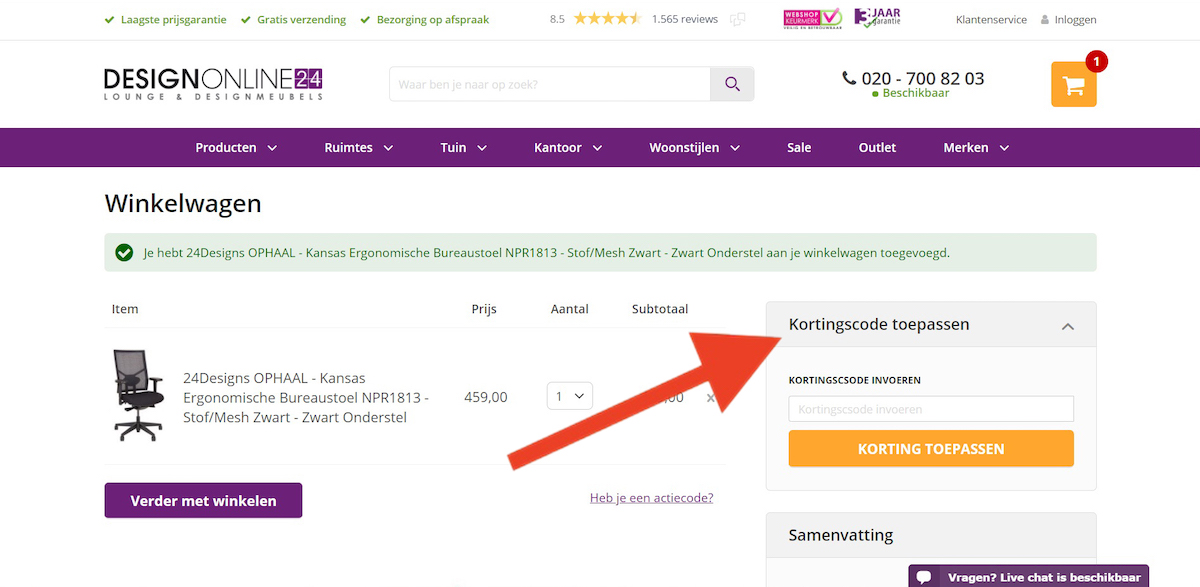The image size is (1200, 587).
Task: Click the phone icon beside 020 number
Action: pyautogui.click(x=849, y=78)
